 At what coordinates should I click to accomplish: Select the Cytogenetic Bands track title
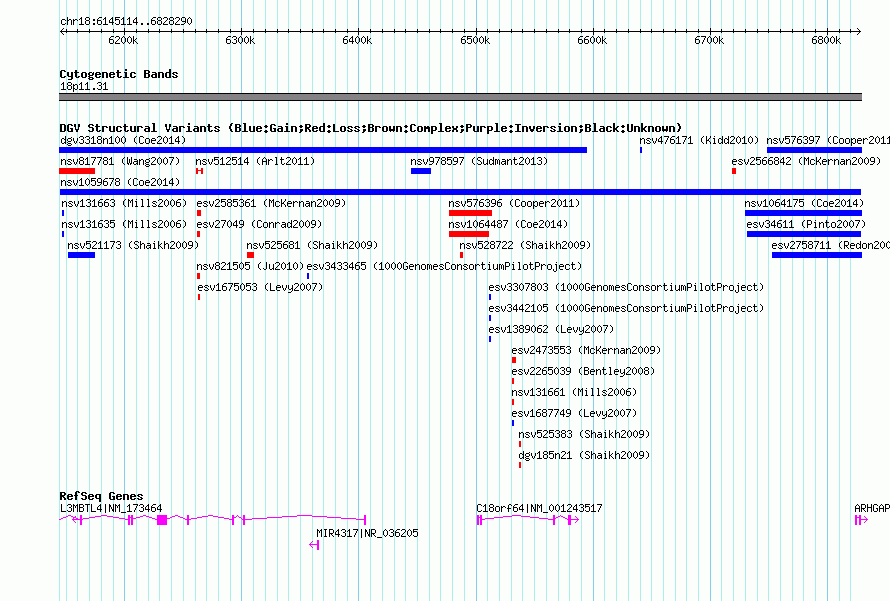tap(119, 74)
